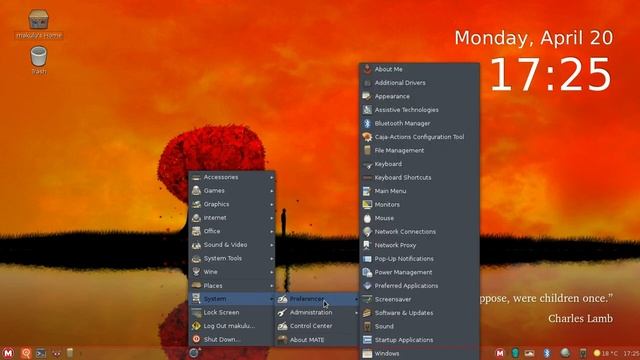
Task: Open Network Connections preferences
Action: point(419,231)
